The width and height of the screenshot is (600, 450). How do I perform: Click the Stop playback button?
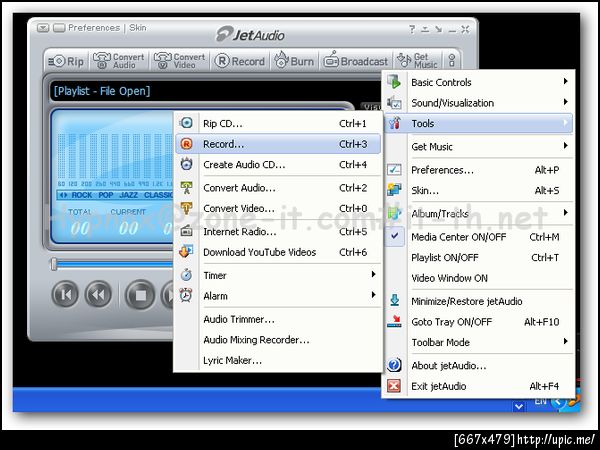coord(140,295)
